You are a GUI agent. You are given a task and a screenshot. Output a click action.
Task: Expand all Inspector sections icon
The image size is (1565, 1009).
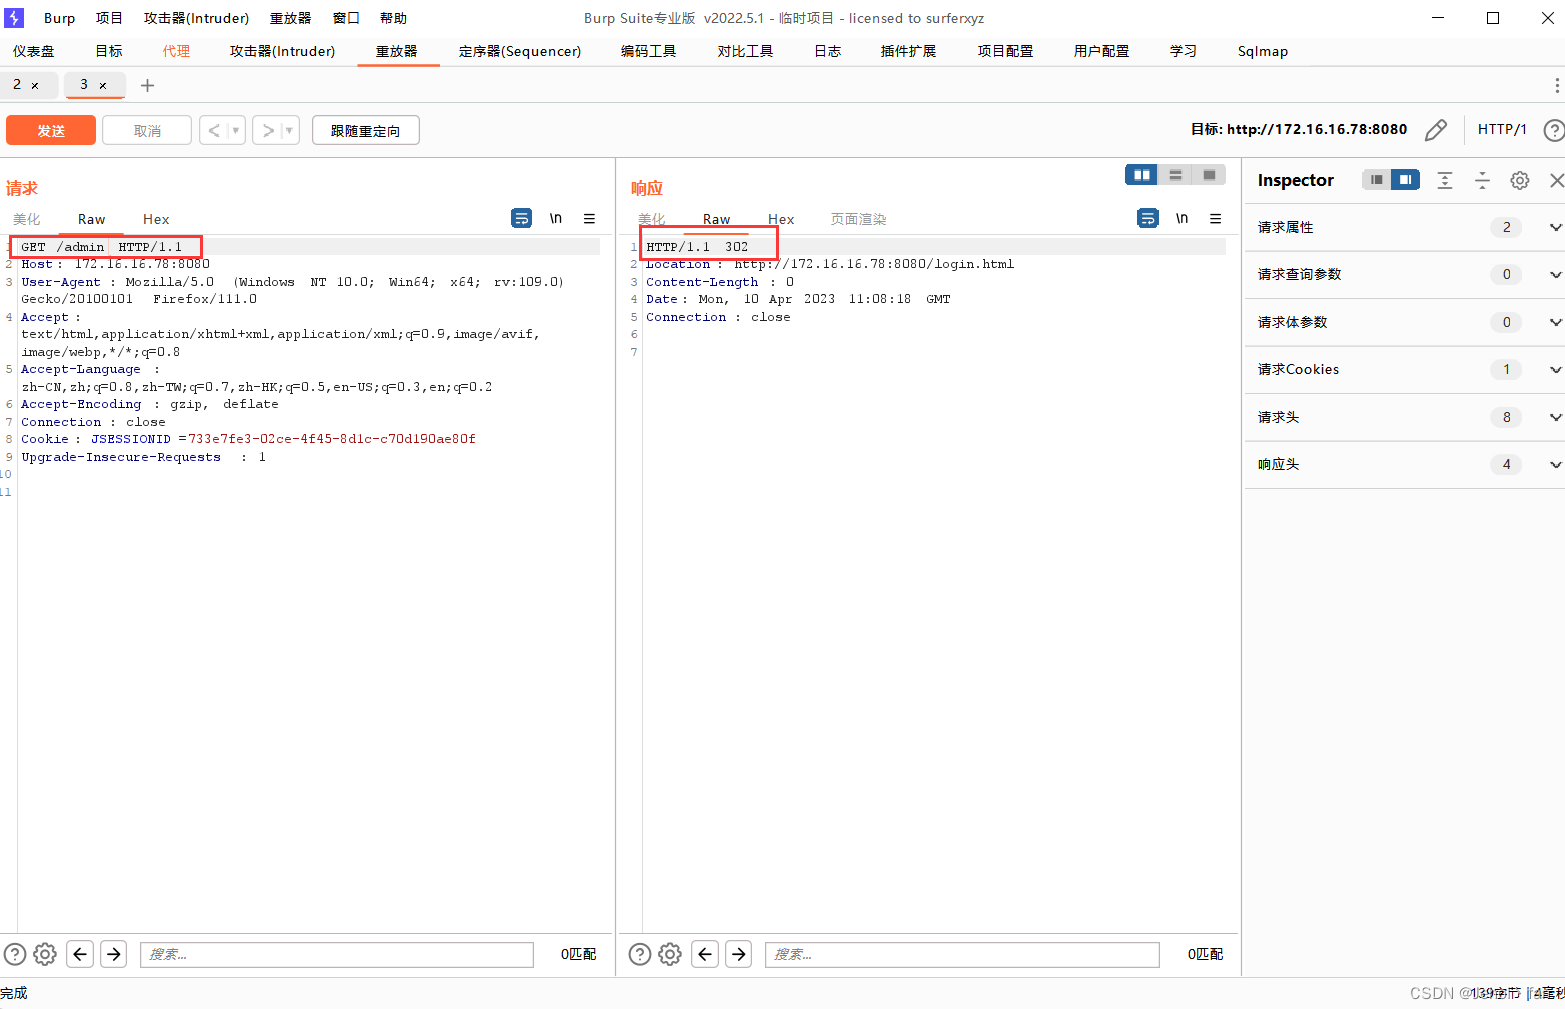coord(1445,180)
